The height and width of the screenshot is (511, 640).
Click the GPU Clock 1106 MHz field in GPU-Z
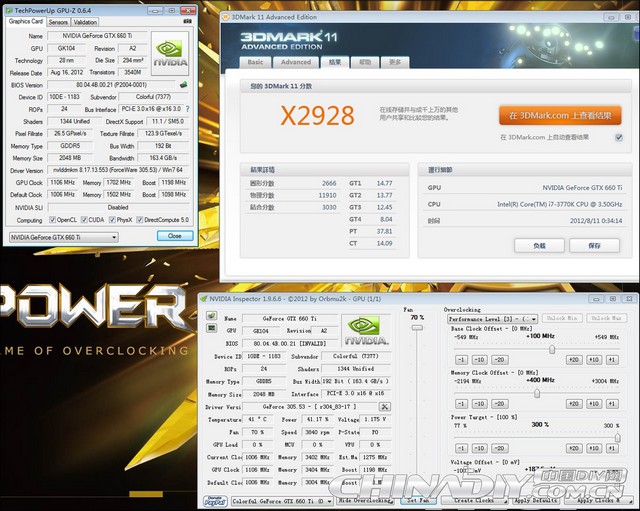(x=62, y=182)
